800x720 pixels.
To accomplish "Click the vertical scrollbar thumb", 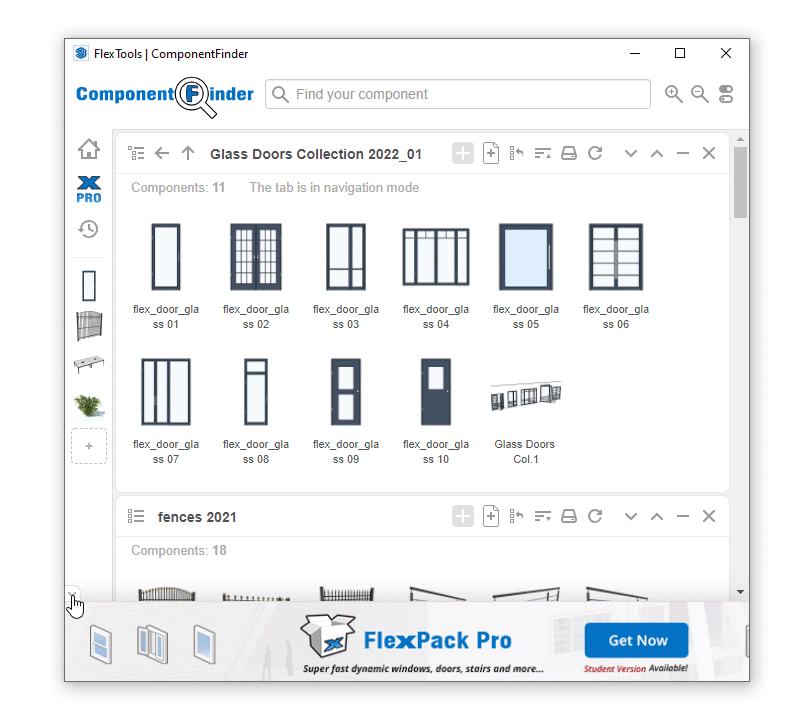I will 740,182.
